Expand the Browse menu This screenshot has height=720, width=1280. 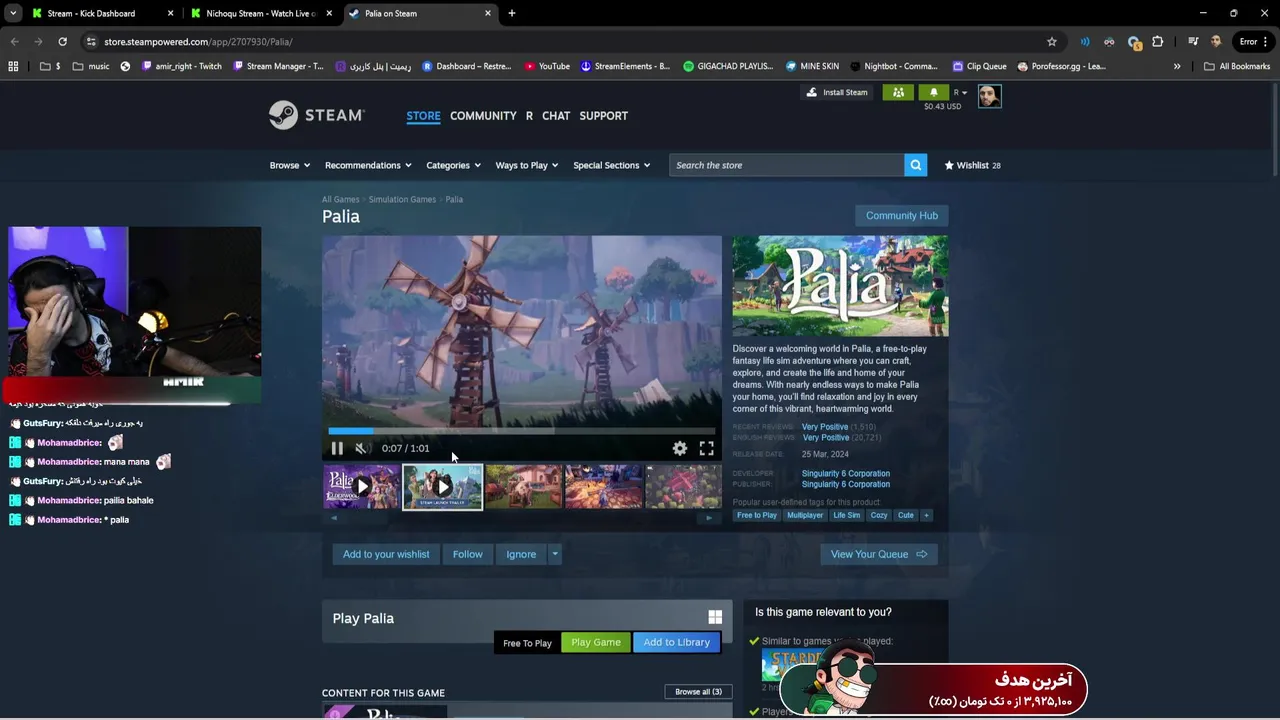289,165
